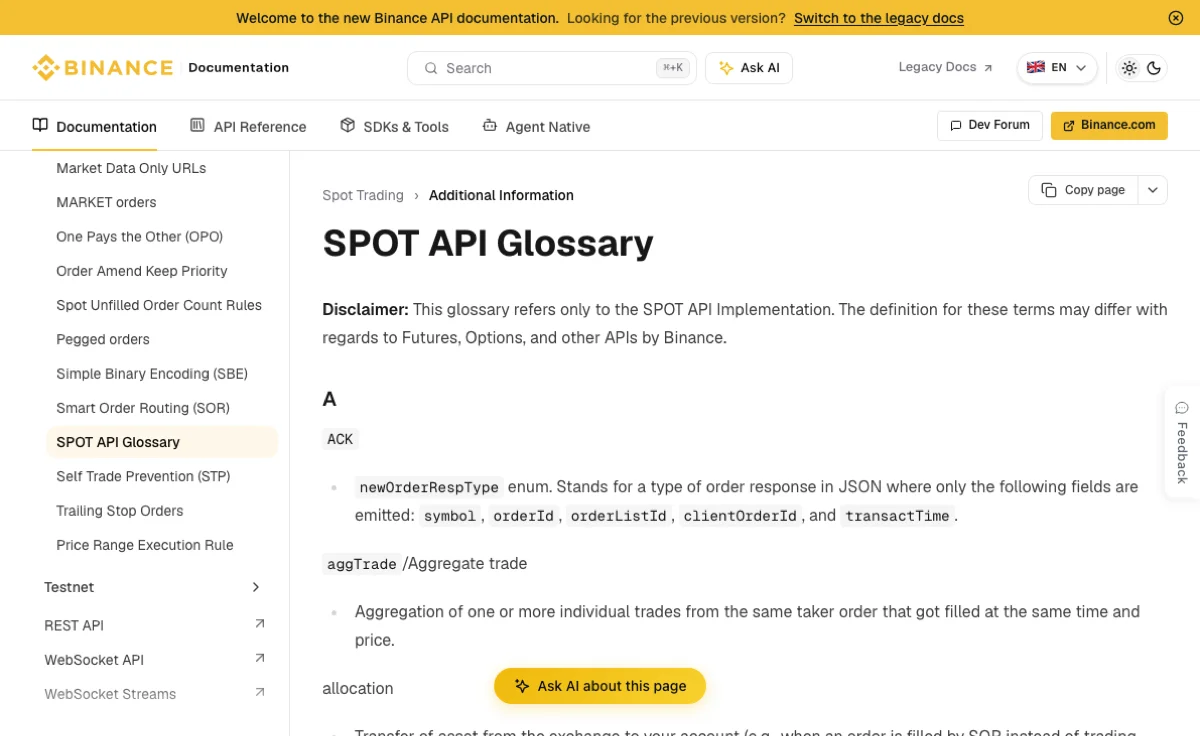Screen dimensions: 1200x736
Task: Select the Documentation tab
Action: pos(95,126)
